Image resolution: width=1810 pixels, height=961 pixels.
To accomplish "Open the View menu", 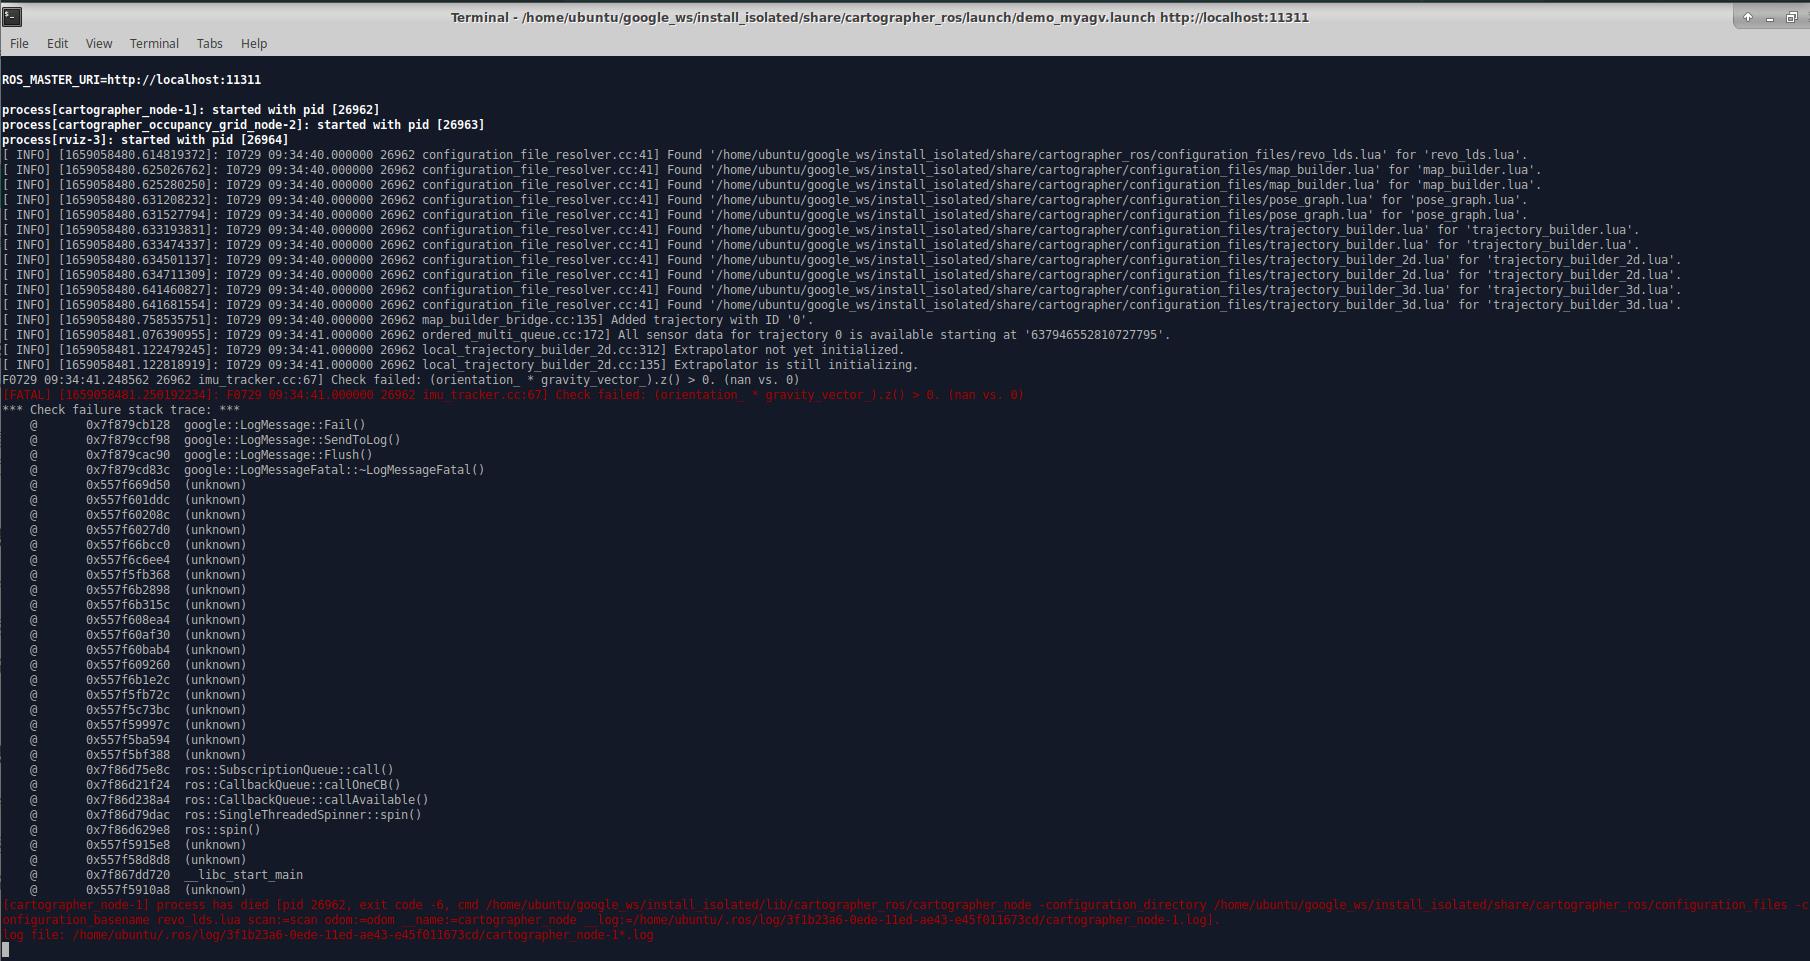I will (x=99, y=43).
